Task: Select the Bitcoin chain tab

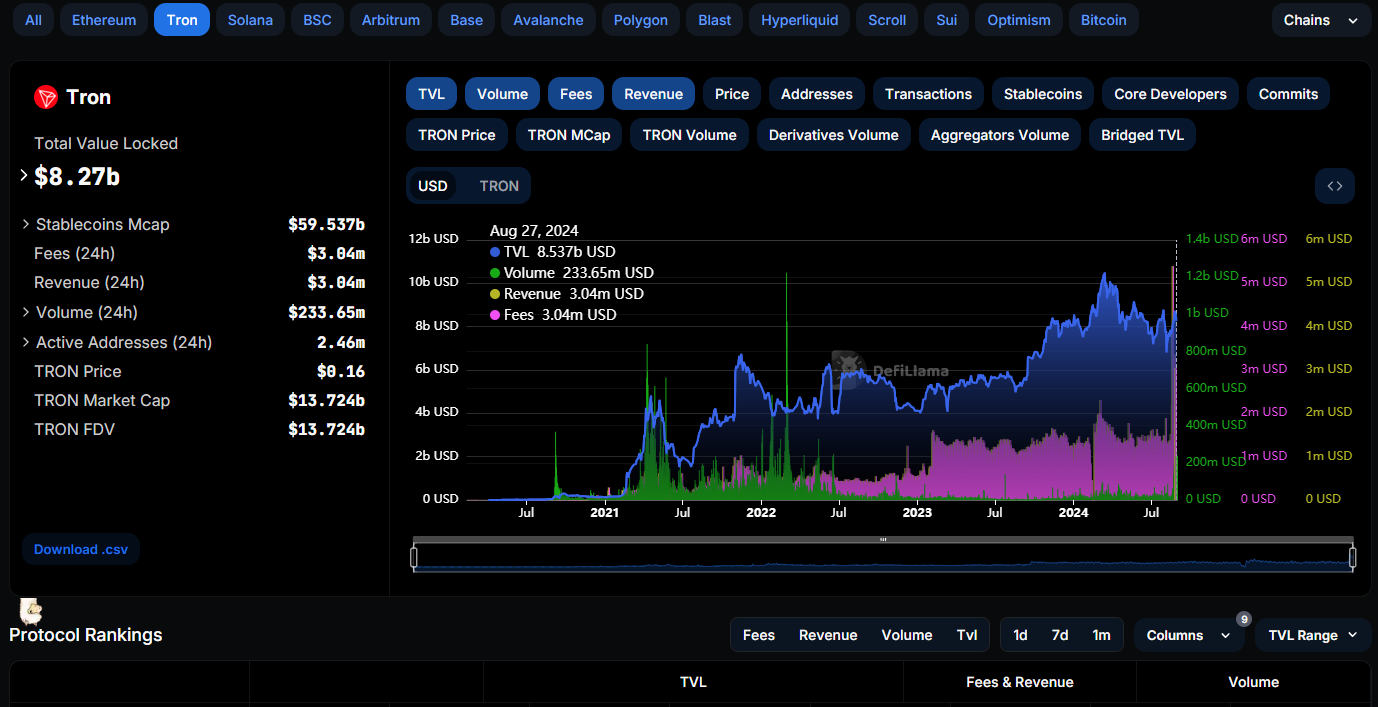Action: point(1103,20)
